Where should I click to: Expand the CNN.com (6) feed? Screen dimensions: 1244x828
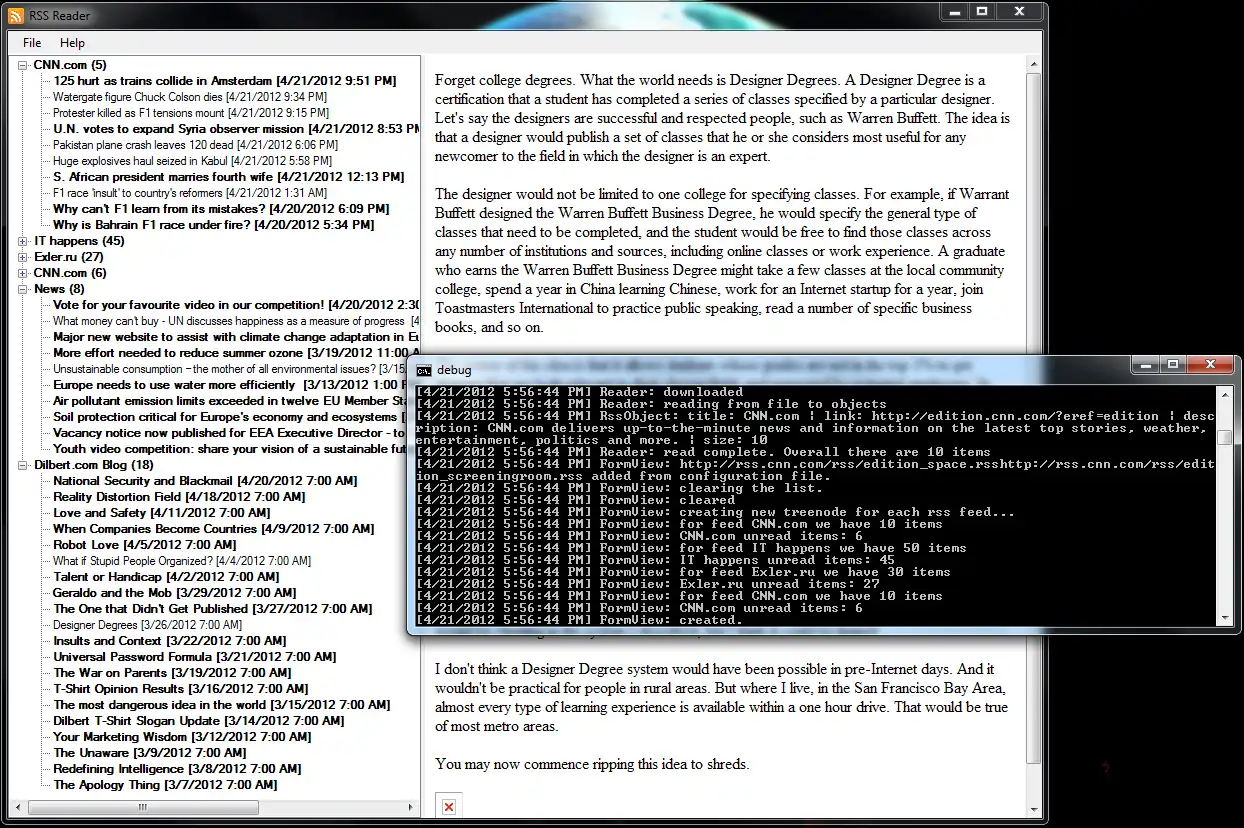(x=24, y=273)
